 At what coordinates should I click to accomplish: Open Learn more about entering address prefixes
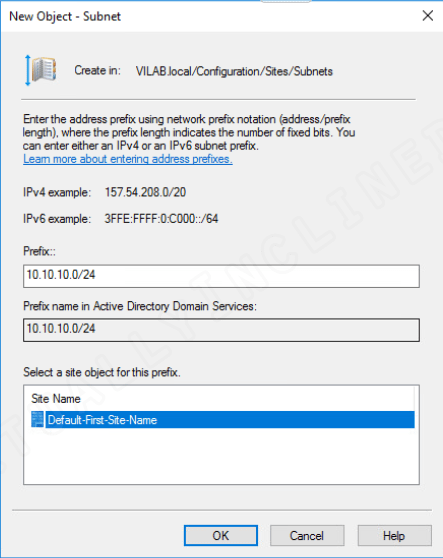click(x=128, y=159)
